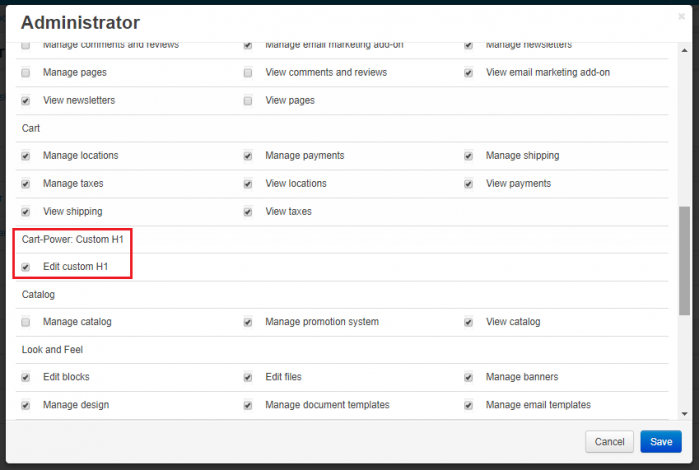
Task: Toggle Manage document templates checkbox
Action: coord(248,405)
